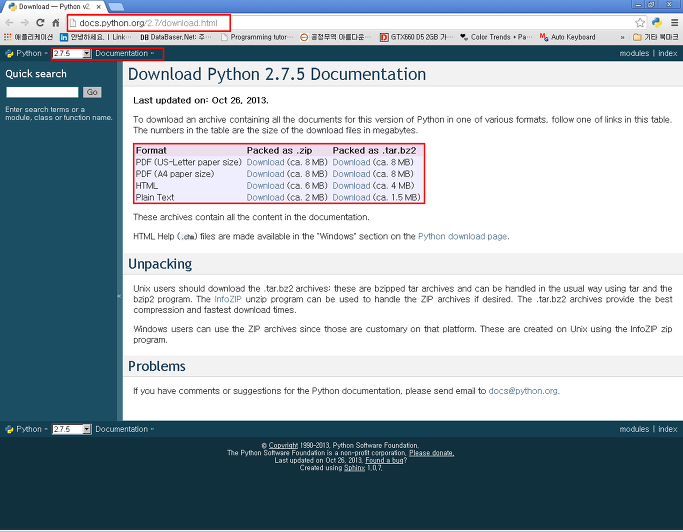Open index link in bottom navigation
This screenshot has height=532, width=683.
[668, 429]
